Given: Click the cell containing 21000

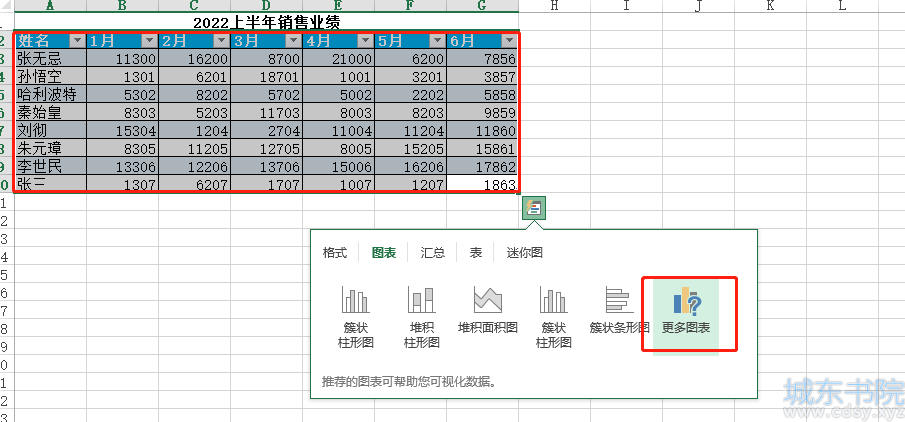Looking at the screenshot, I should (x=338, y=58).
